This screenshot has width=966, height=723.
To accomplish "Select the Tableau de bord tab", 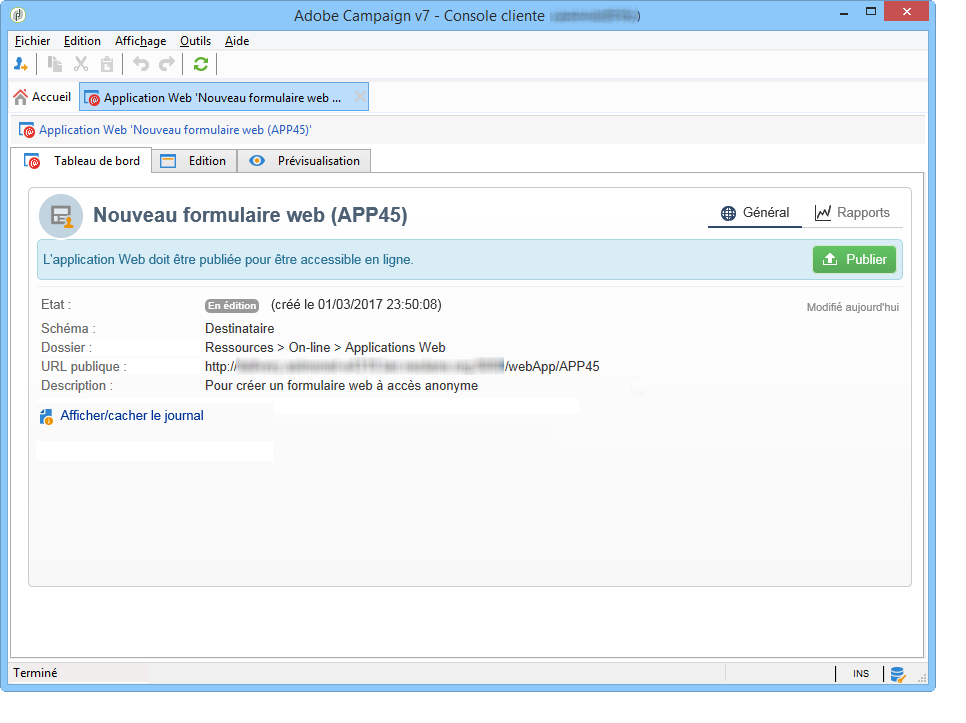I will [81, 161].
